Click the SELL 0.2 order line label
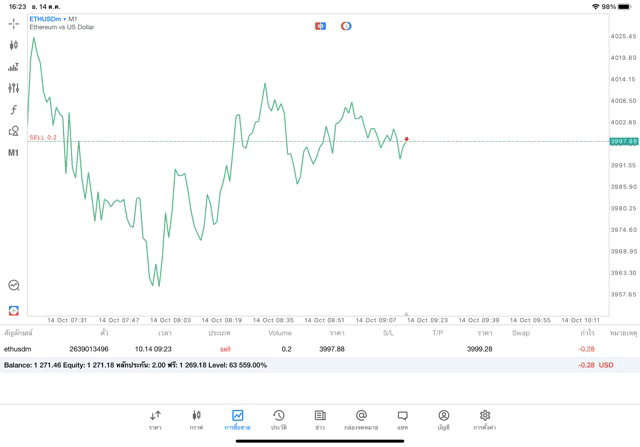This screenshot has height=447, width=640. click(43, 138)
